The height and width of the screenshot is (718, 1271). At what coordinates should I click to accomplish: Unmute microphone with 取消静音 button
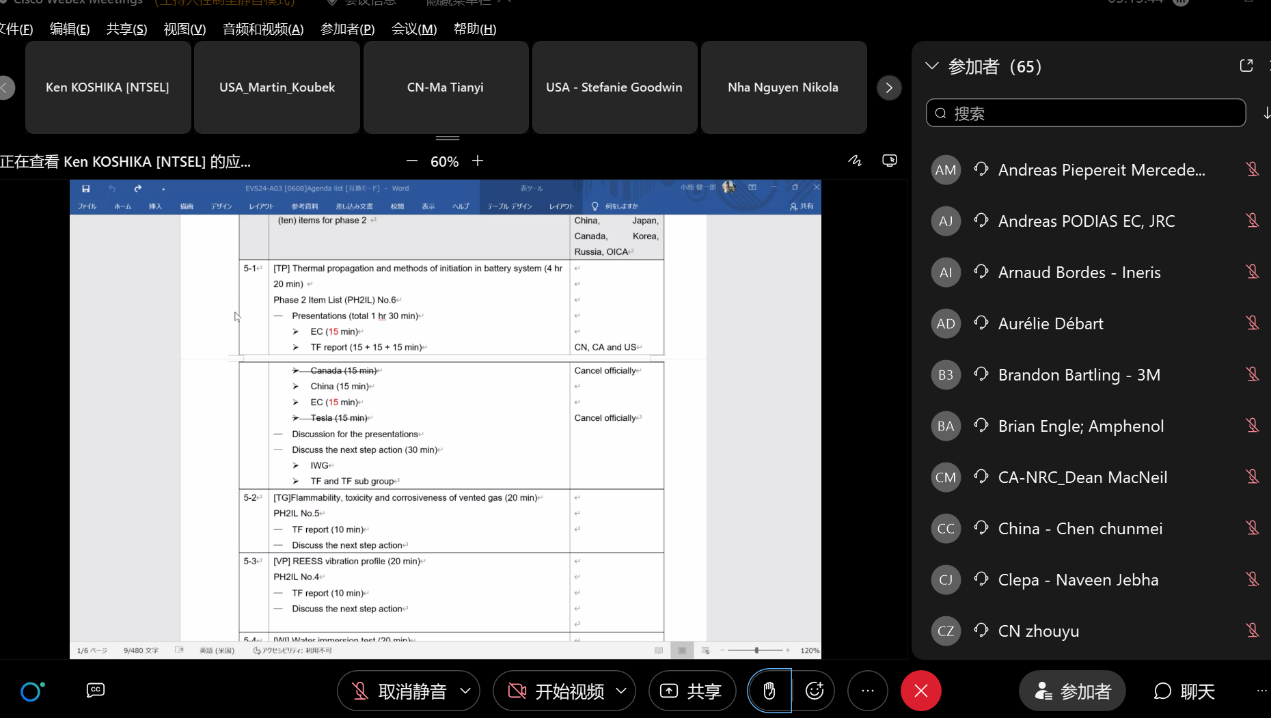[x=400, y=691]
